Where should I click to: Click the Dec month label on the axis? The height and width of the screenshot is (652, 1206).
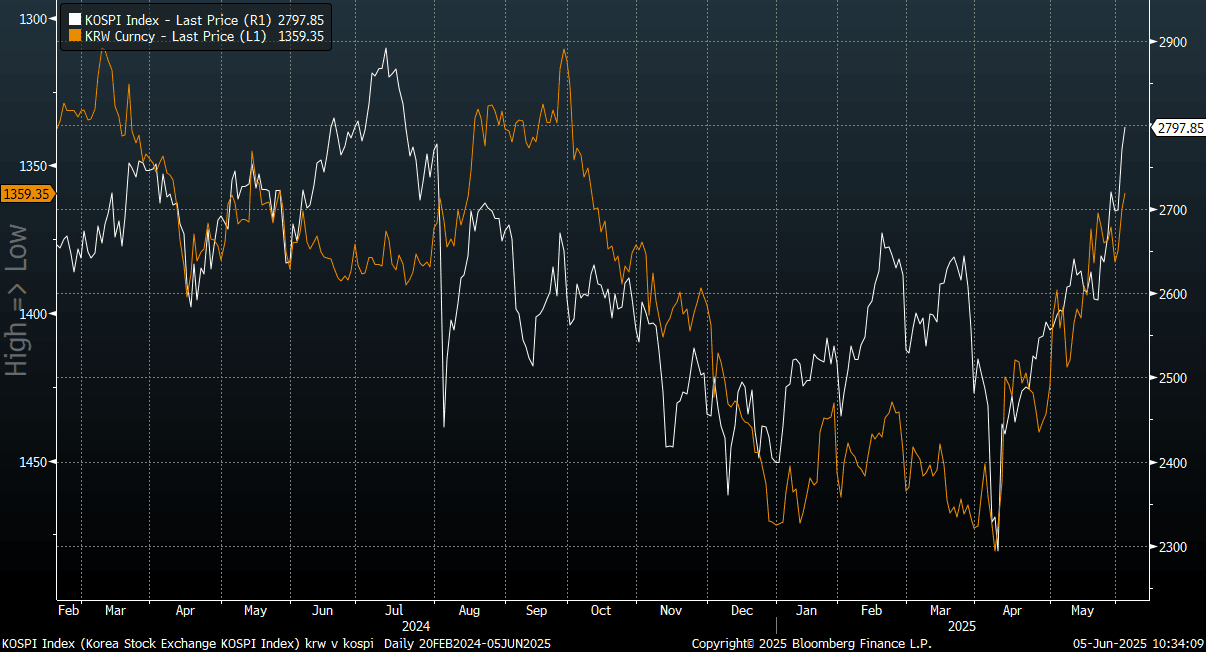point(742,610)
